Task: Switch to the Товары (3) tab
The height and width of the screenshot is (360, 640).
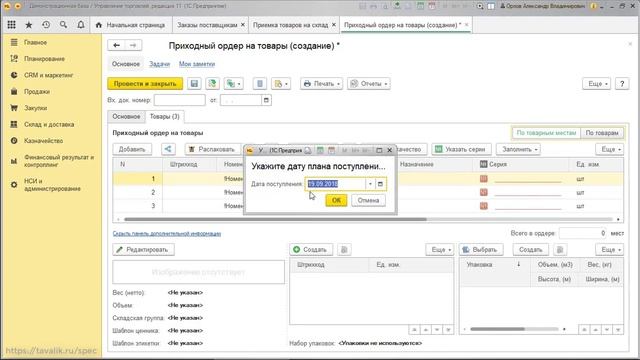Action: tap(164, 117)
